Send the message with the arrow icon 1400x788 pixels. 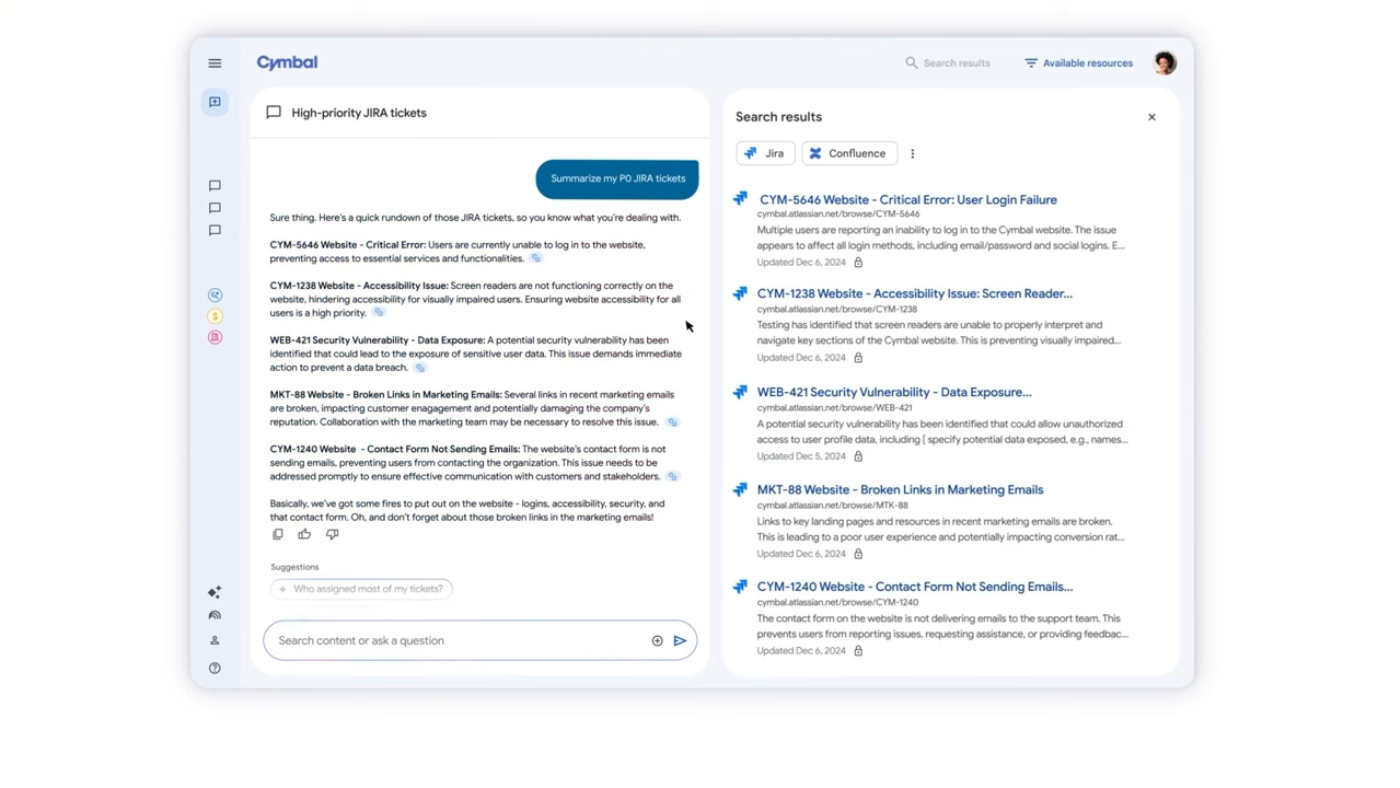pos(680,641)
